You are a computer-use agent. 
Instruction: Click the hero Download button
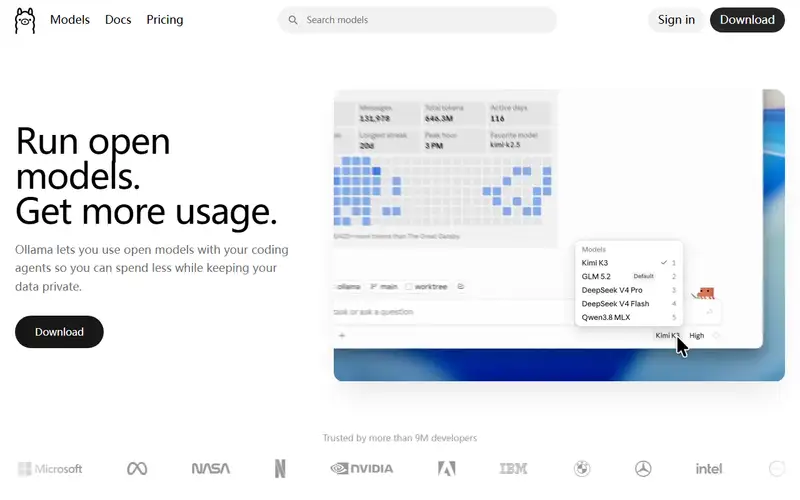(x=59, y=332)
